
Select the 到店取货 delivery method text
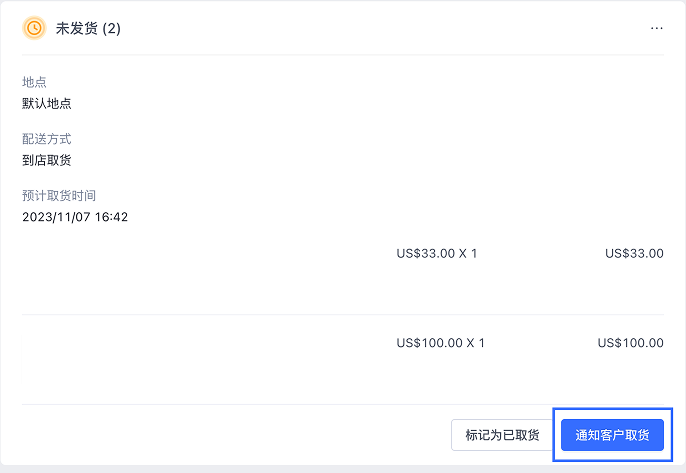coord(47,160)
